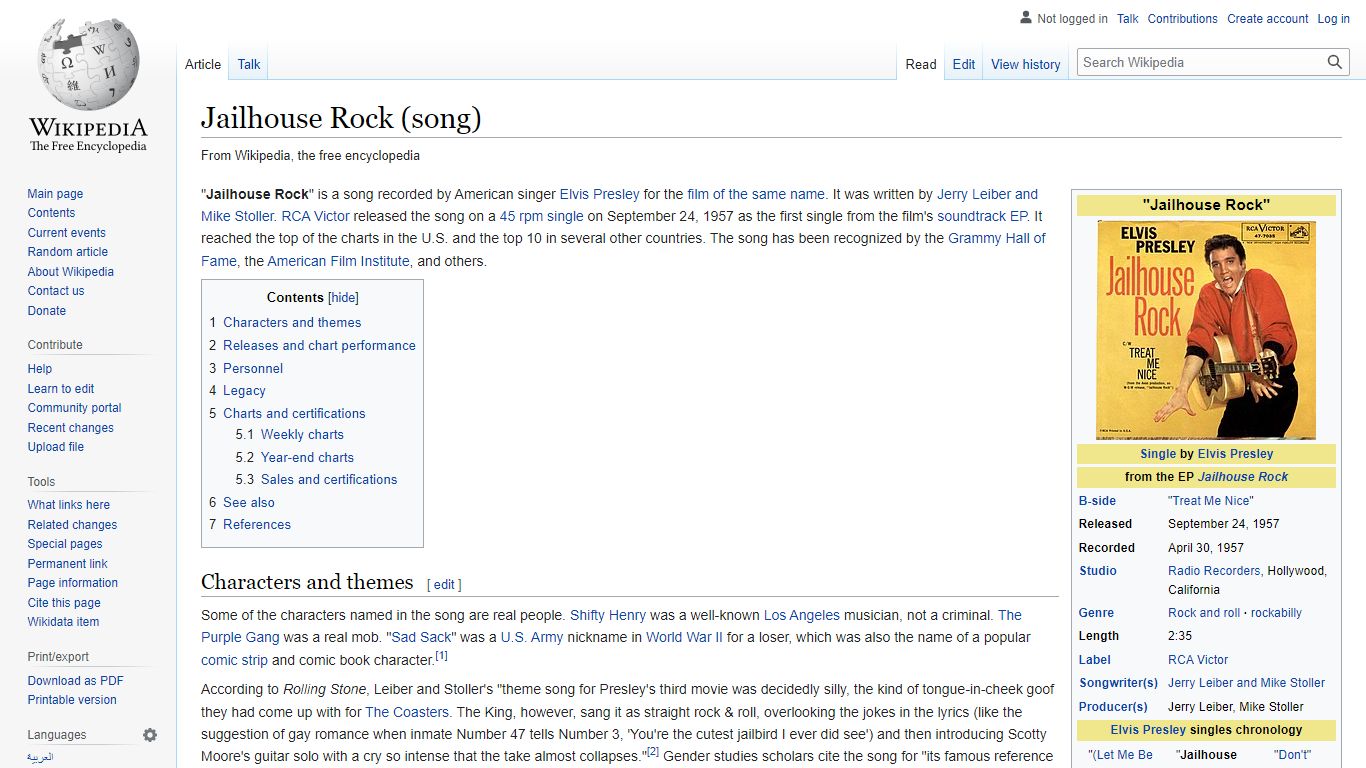Open the user Talk link in the top bar
Screen dimensions: 1366x768
[x=1128, y=19]
